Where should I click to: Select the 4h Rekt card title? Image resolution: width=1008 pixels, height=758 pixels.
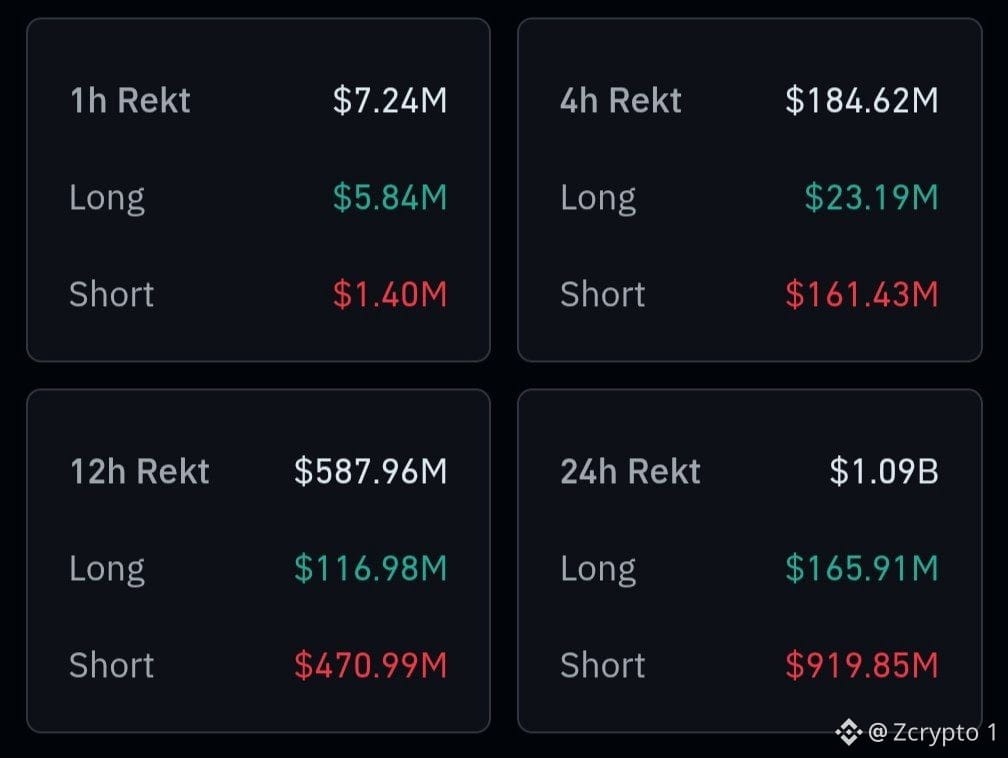[x=620, y=101]
